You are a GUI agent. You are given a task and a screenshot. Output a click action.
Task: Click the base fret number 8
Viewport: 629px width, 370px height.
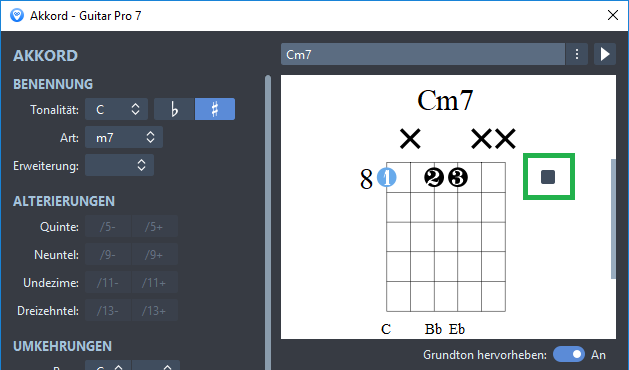point(366,179)
